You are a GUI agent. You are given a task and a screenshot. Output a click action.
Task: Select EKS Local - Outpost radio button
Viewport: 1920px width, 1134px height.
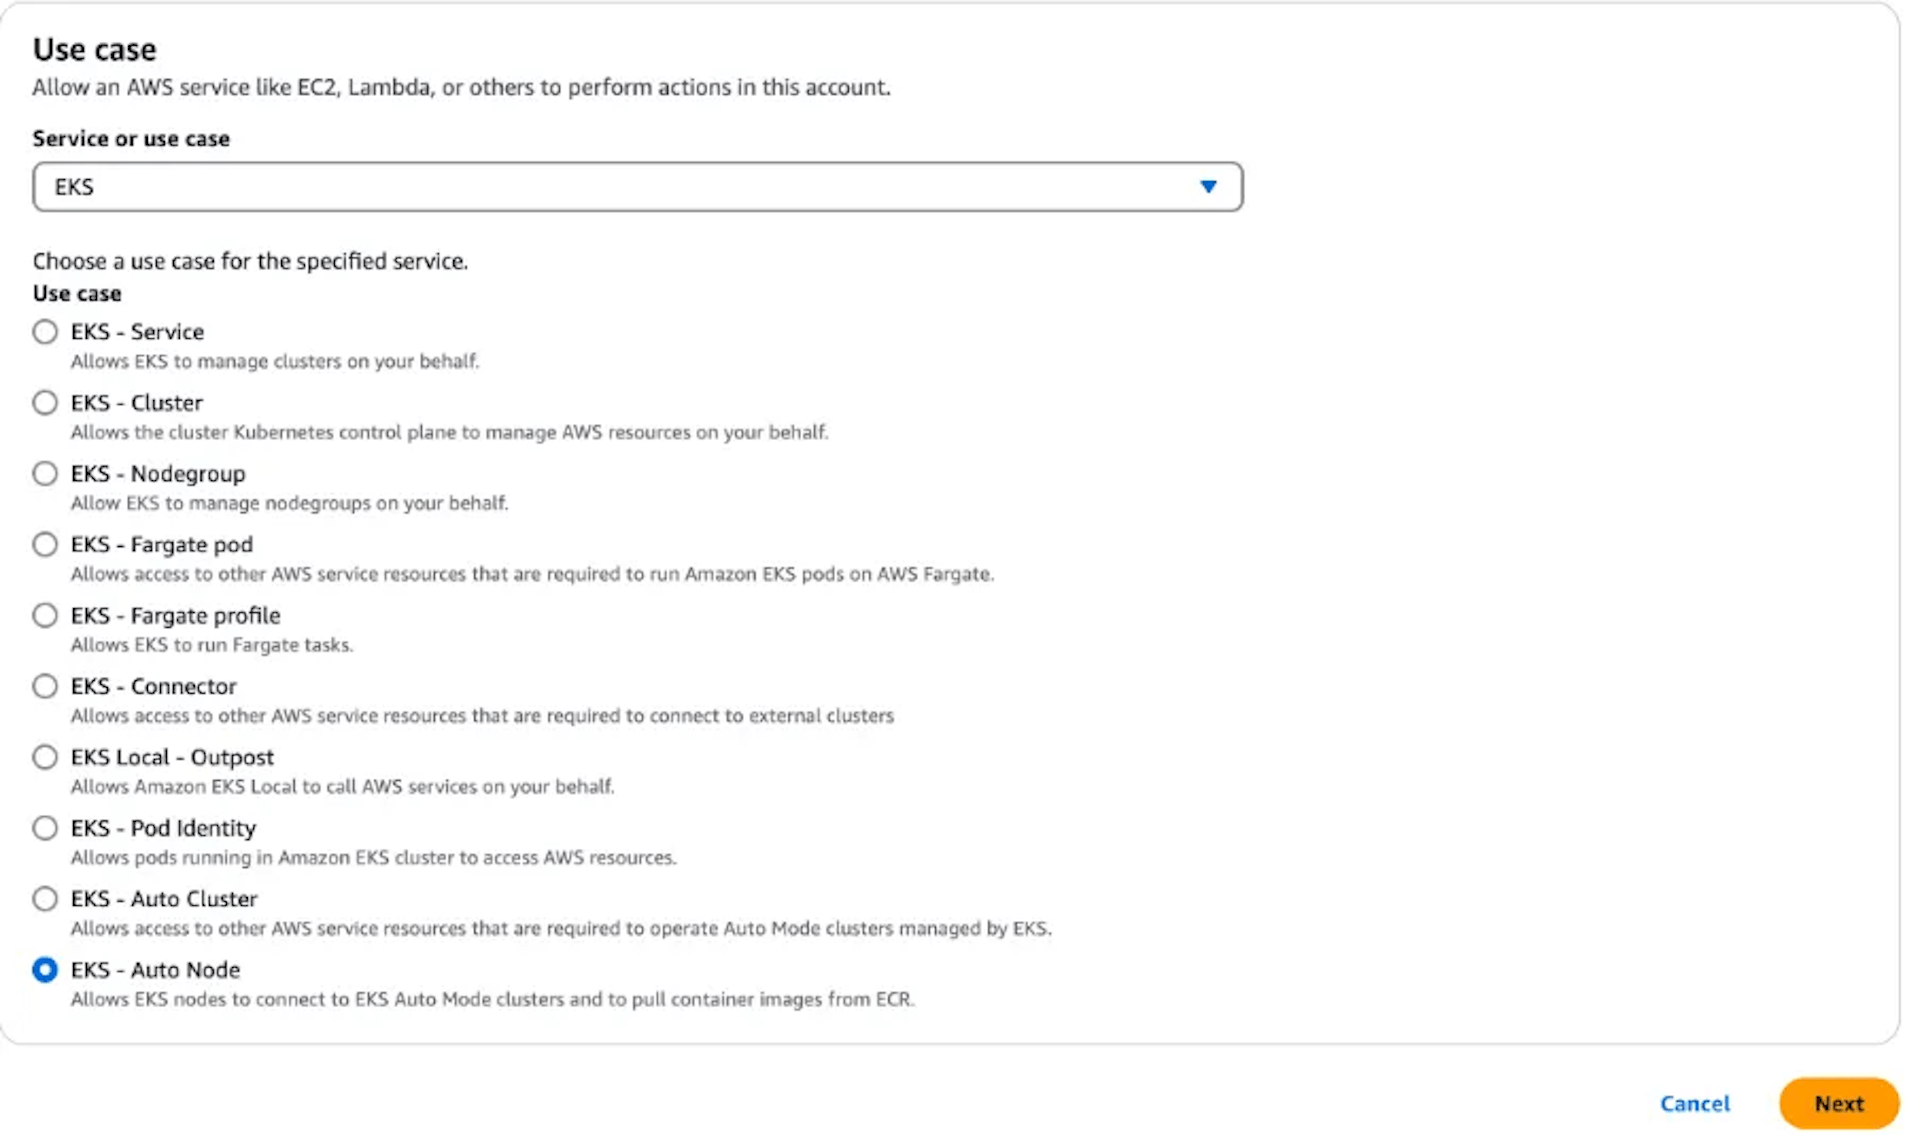click(45, 758)
